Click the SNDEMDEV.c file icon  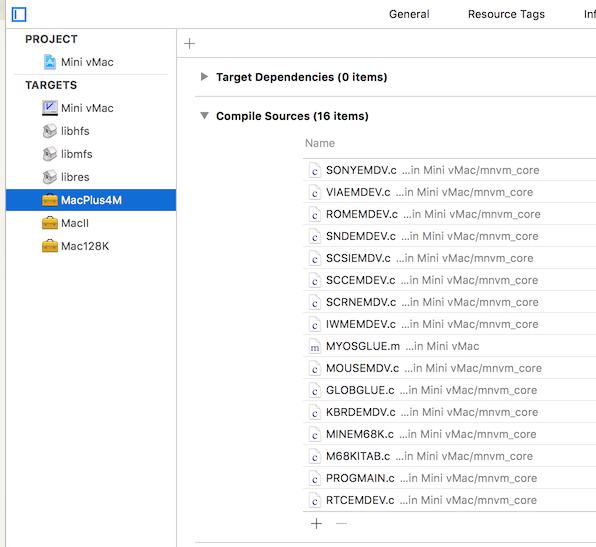(314, 236)
